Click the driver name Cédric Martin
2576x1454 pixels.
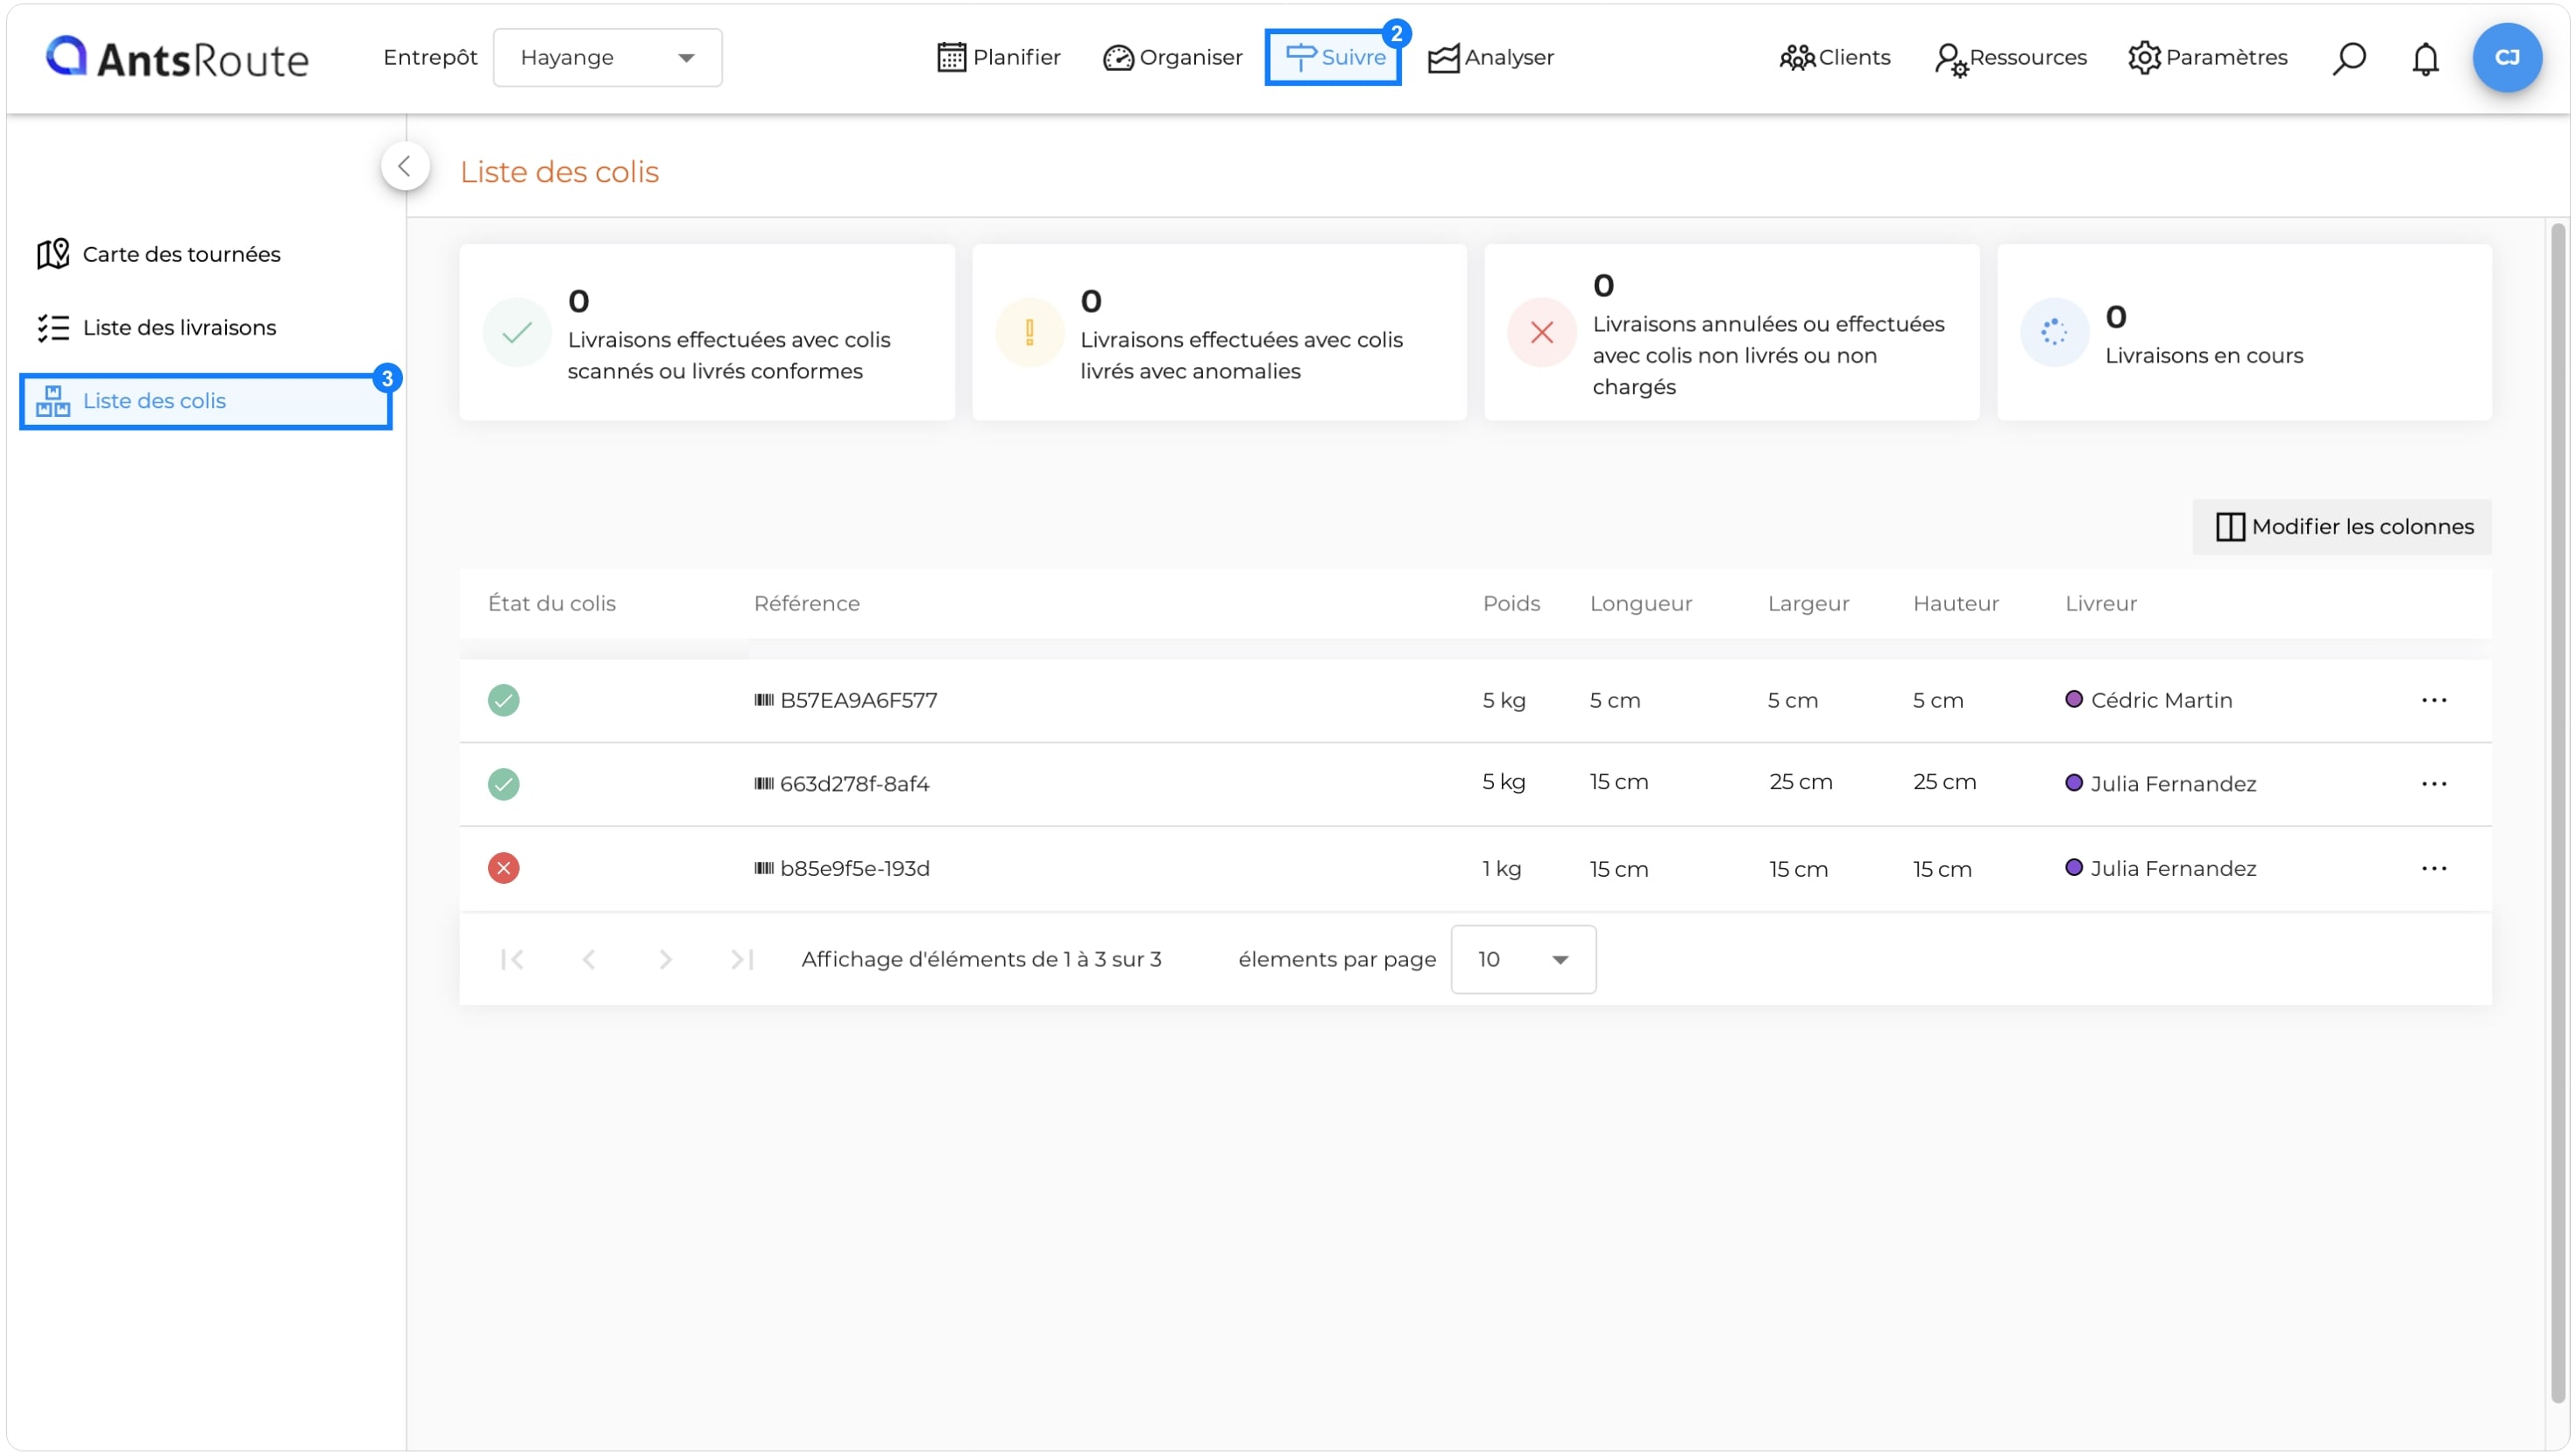click(2161, 700)
